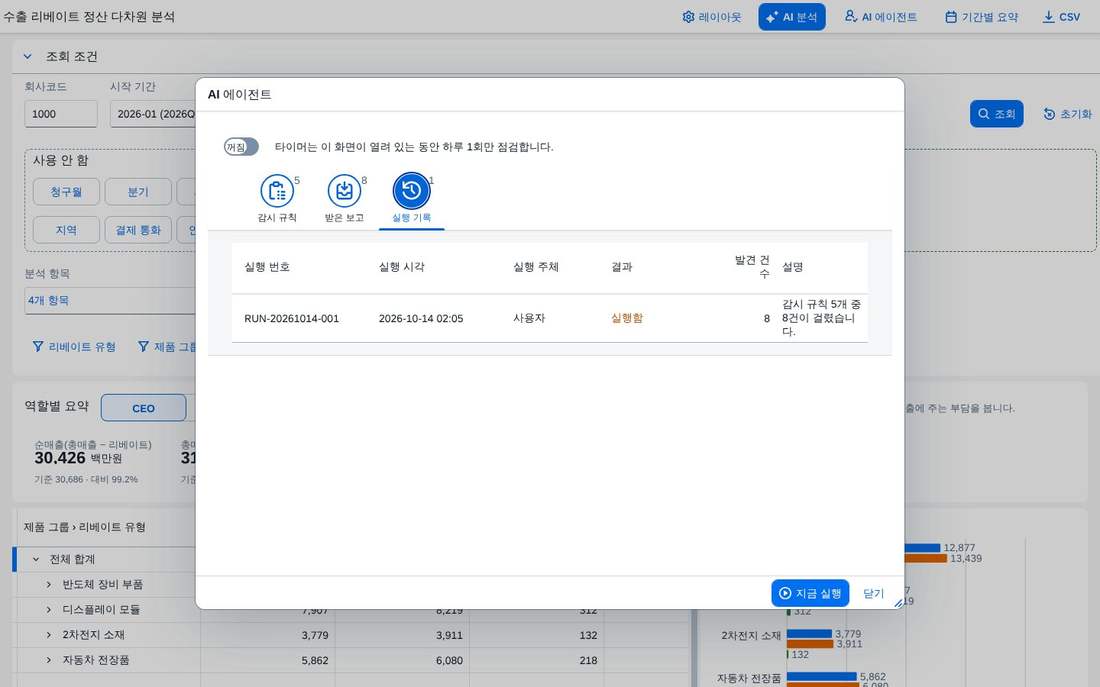Click the 조회 search button
The width and height of the screenshot is (1100, 687).
point(997,114)
